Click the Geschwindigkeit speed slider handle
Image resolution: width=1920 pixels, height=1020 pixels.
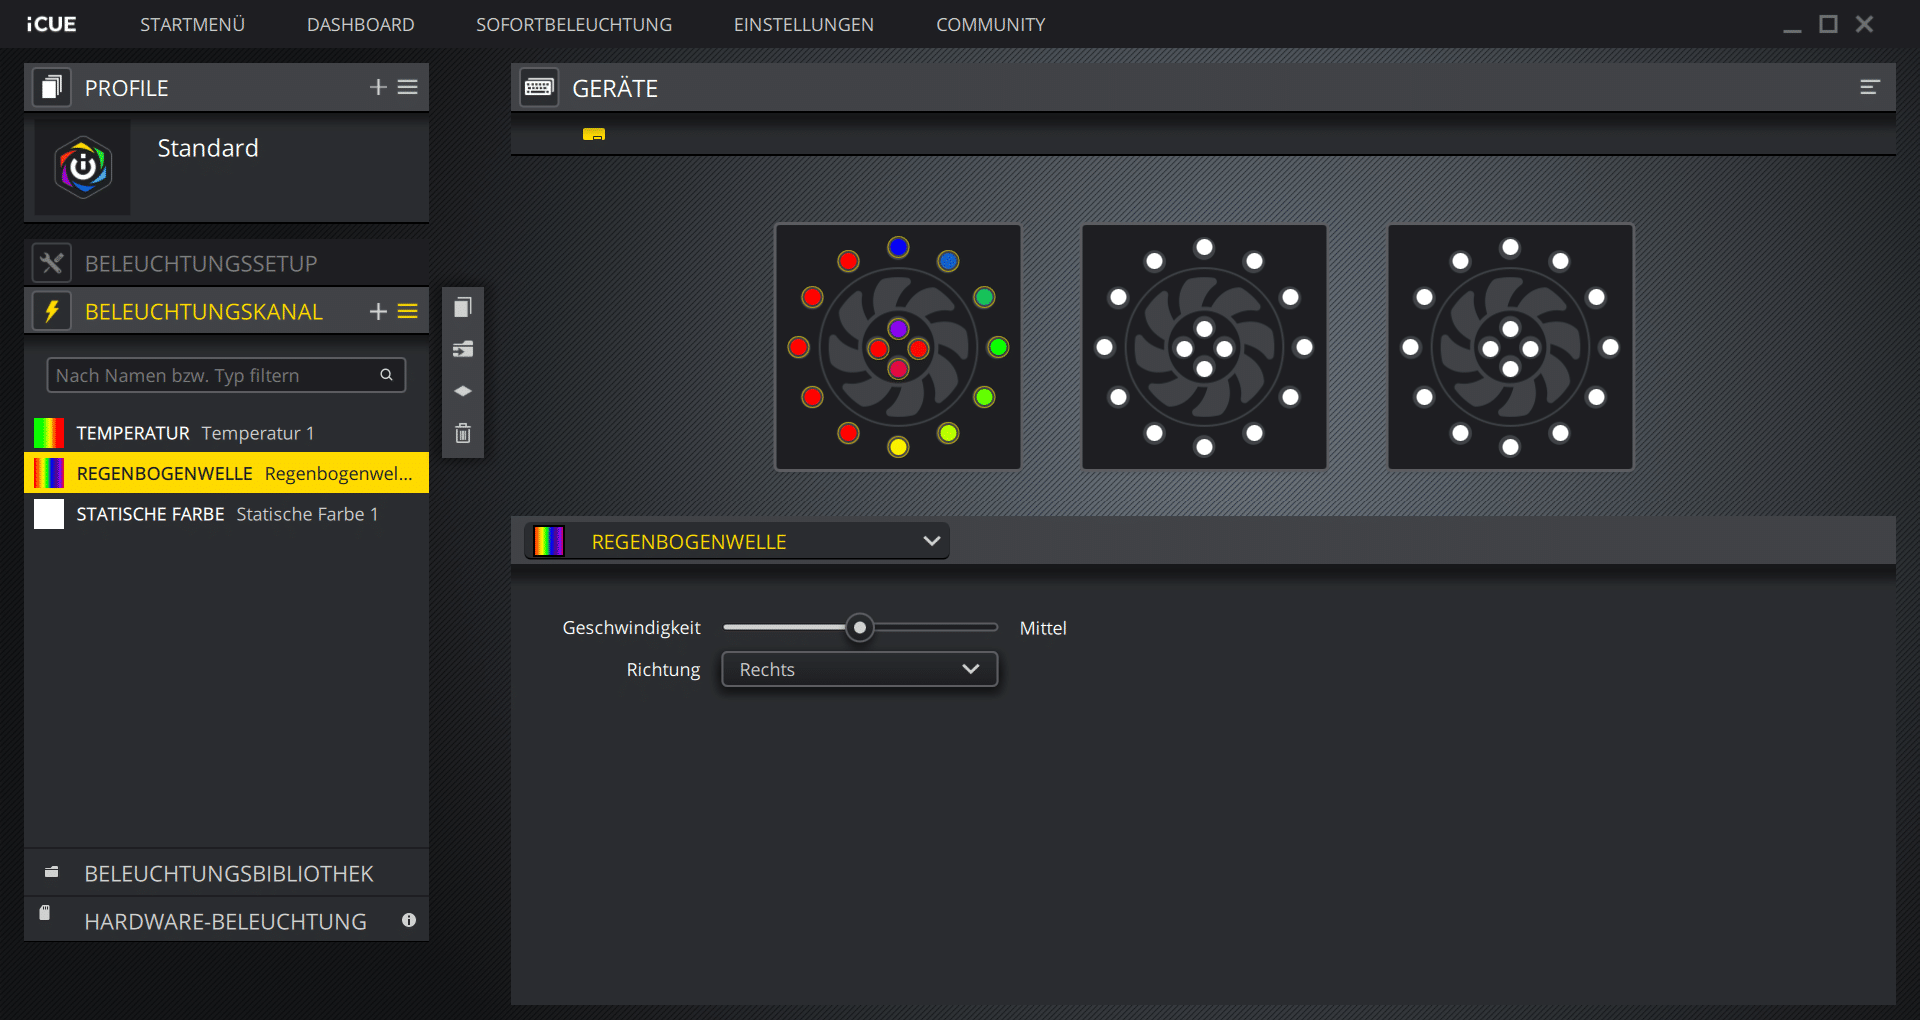point(859,628)
